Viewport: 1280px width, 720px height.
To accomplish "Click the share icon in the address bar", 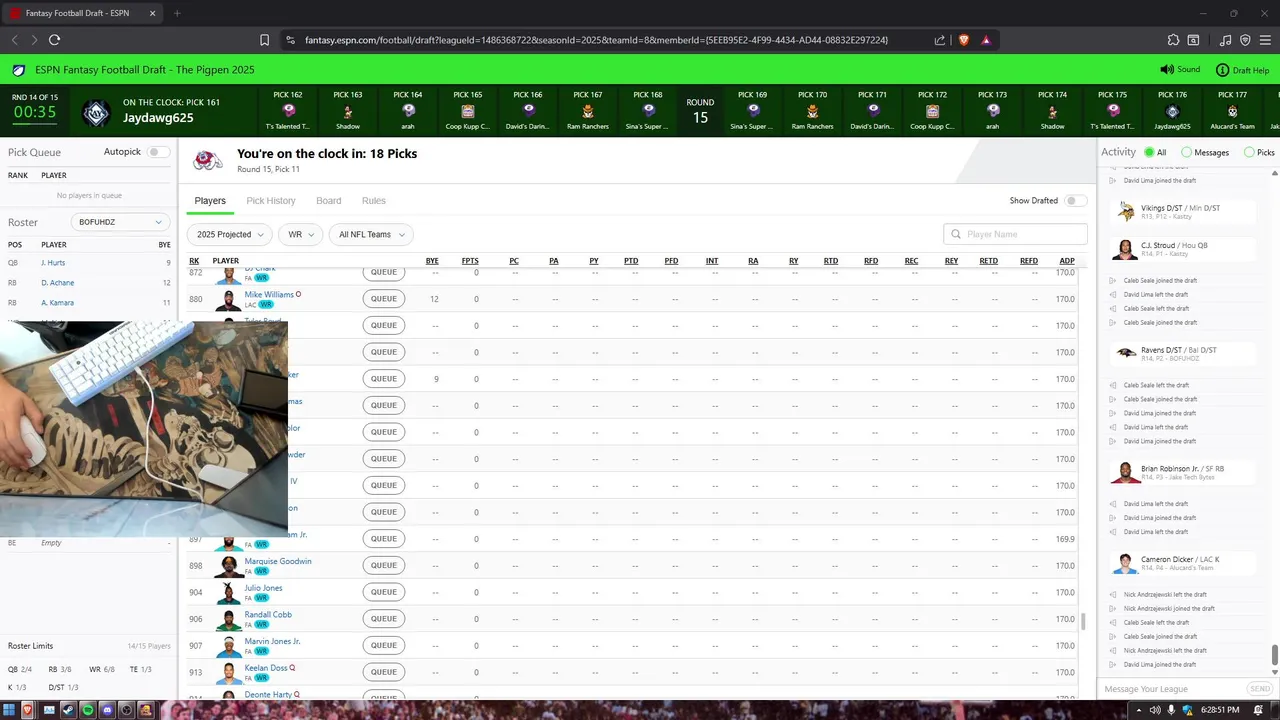I will click(x=940, y=40).
